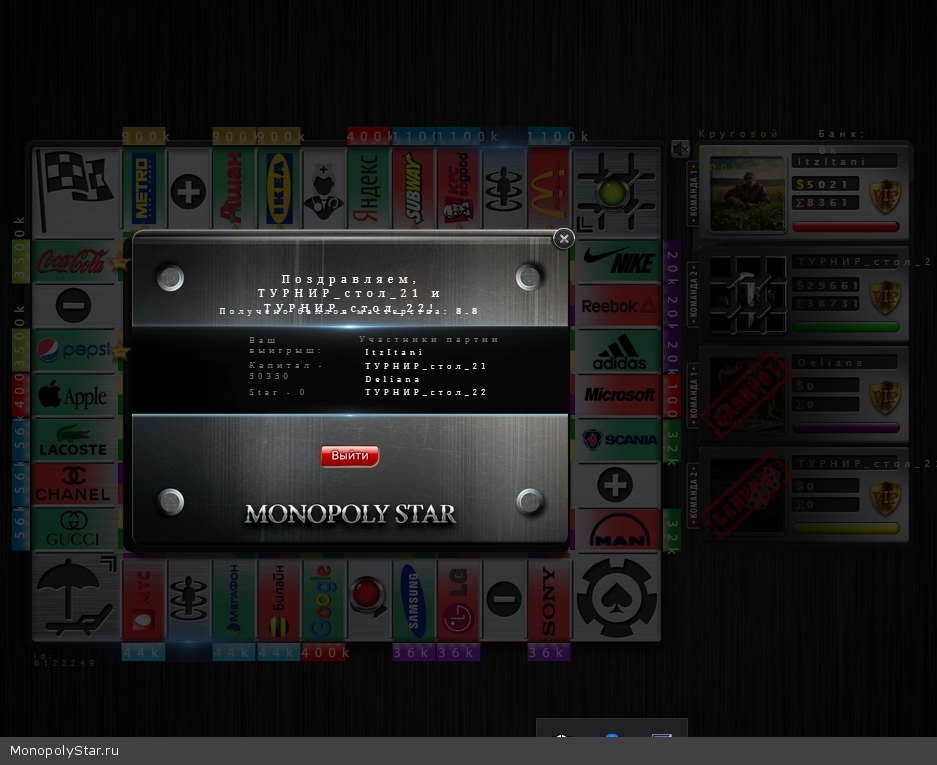Click the Yandex property cell
This screenshot has width=937, height=765.
coord(368,188)
